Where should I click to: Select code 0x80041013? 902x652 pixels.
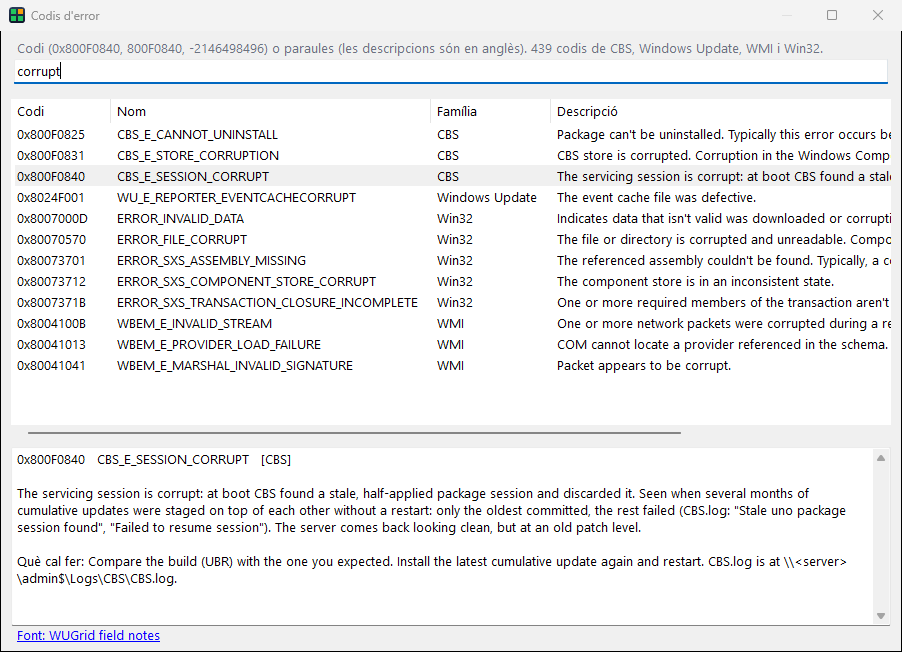coord(51,345)
